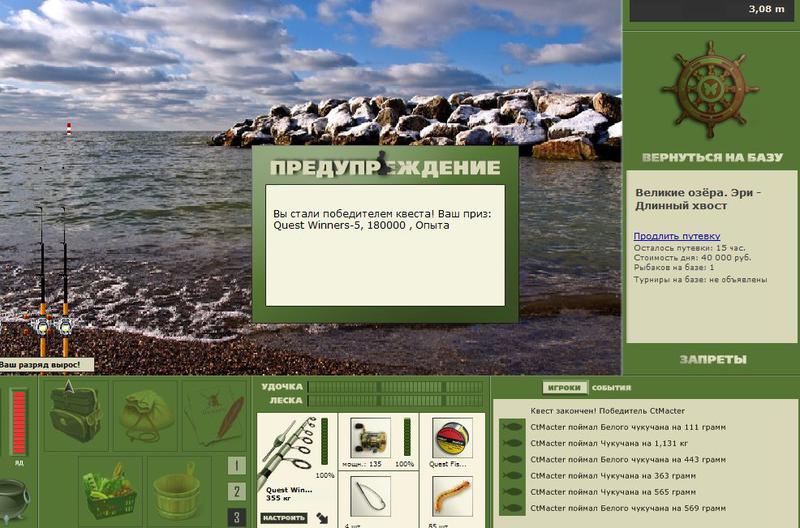Click fish icon beside Белого чукучана 443 грамм
The height and width of the screenshot is (528, 800).
tap(512, 460)
